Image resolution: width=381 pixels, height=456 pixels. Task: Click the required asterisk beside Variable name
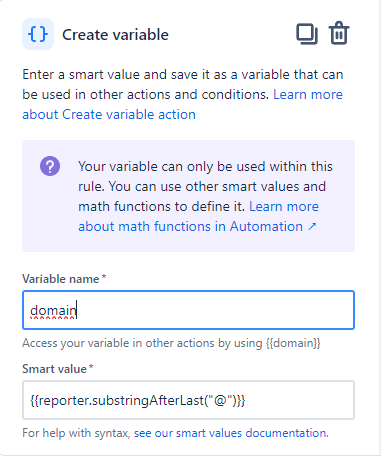point(104,277)
